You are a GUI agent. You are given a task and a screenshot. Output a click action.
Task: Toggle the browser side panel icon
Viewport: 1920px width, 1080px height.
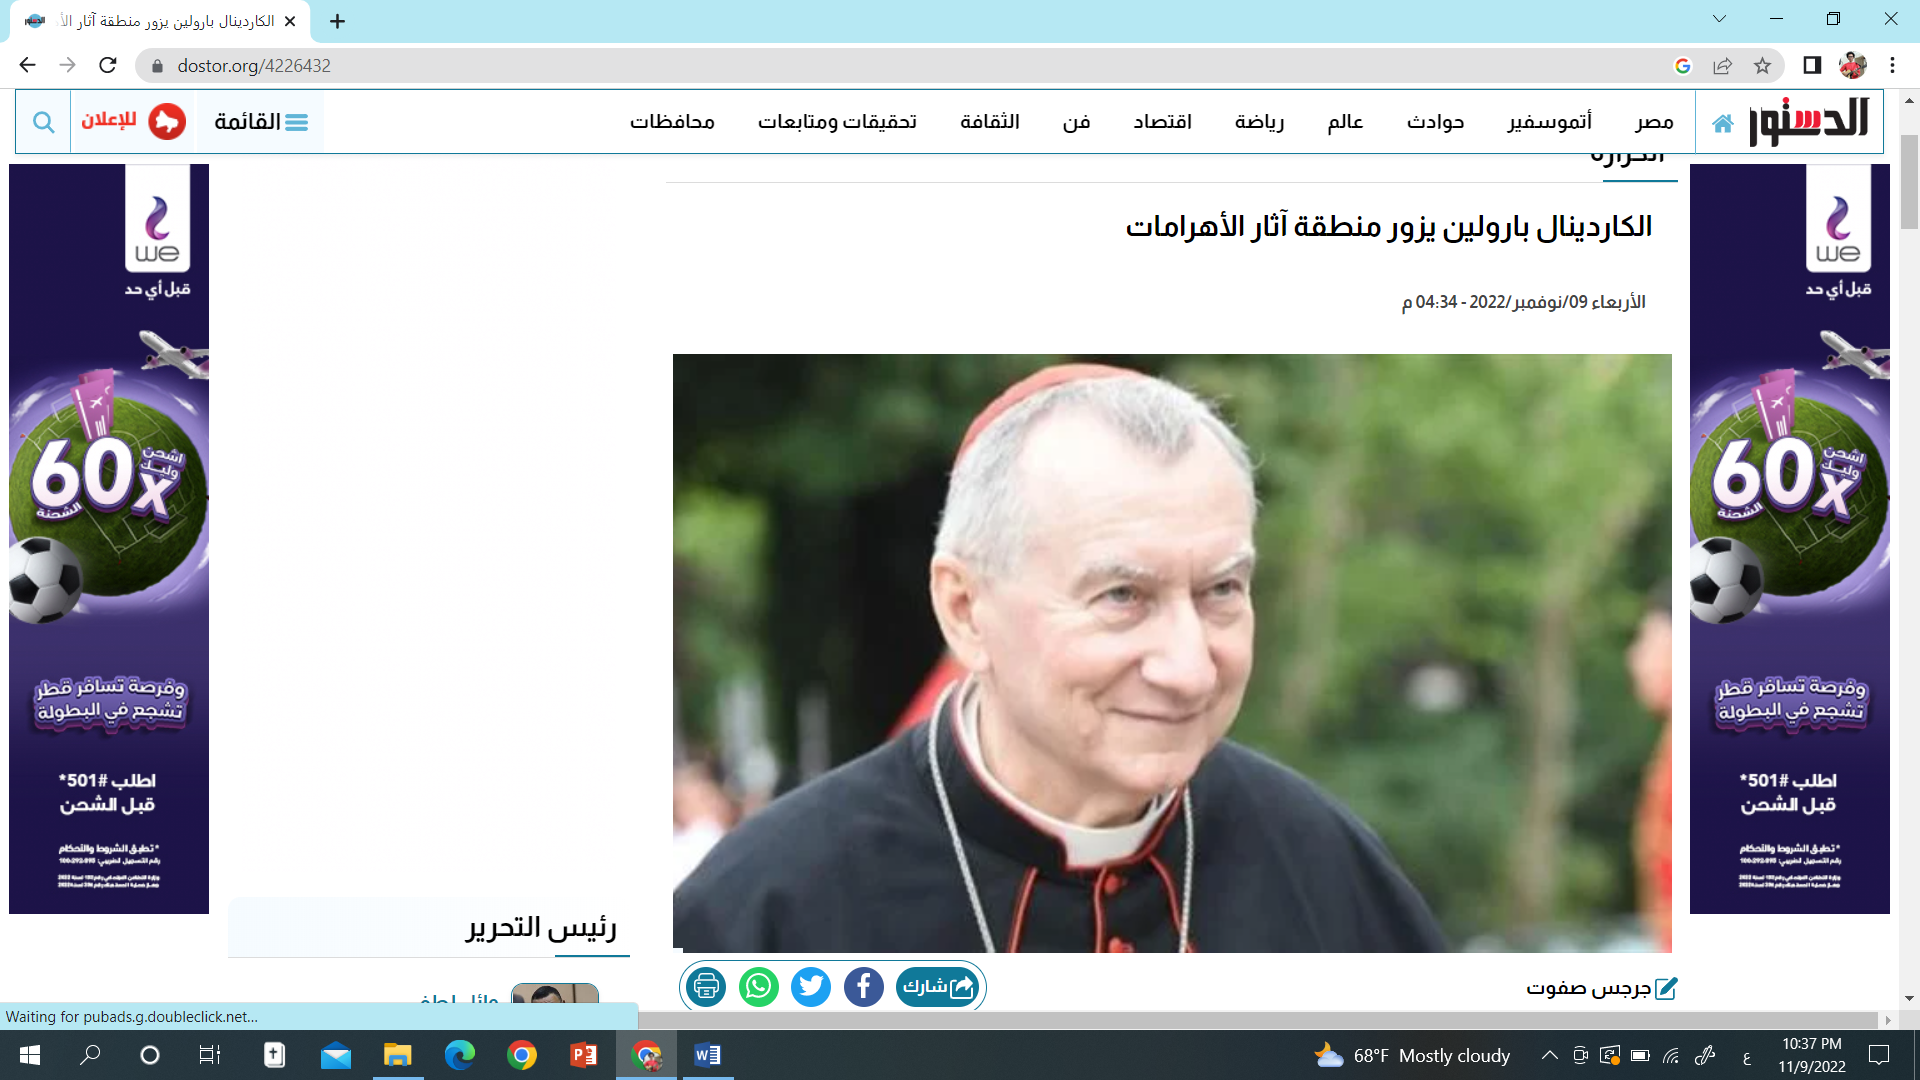(1812, 65)
